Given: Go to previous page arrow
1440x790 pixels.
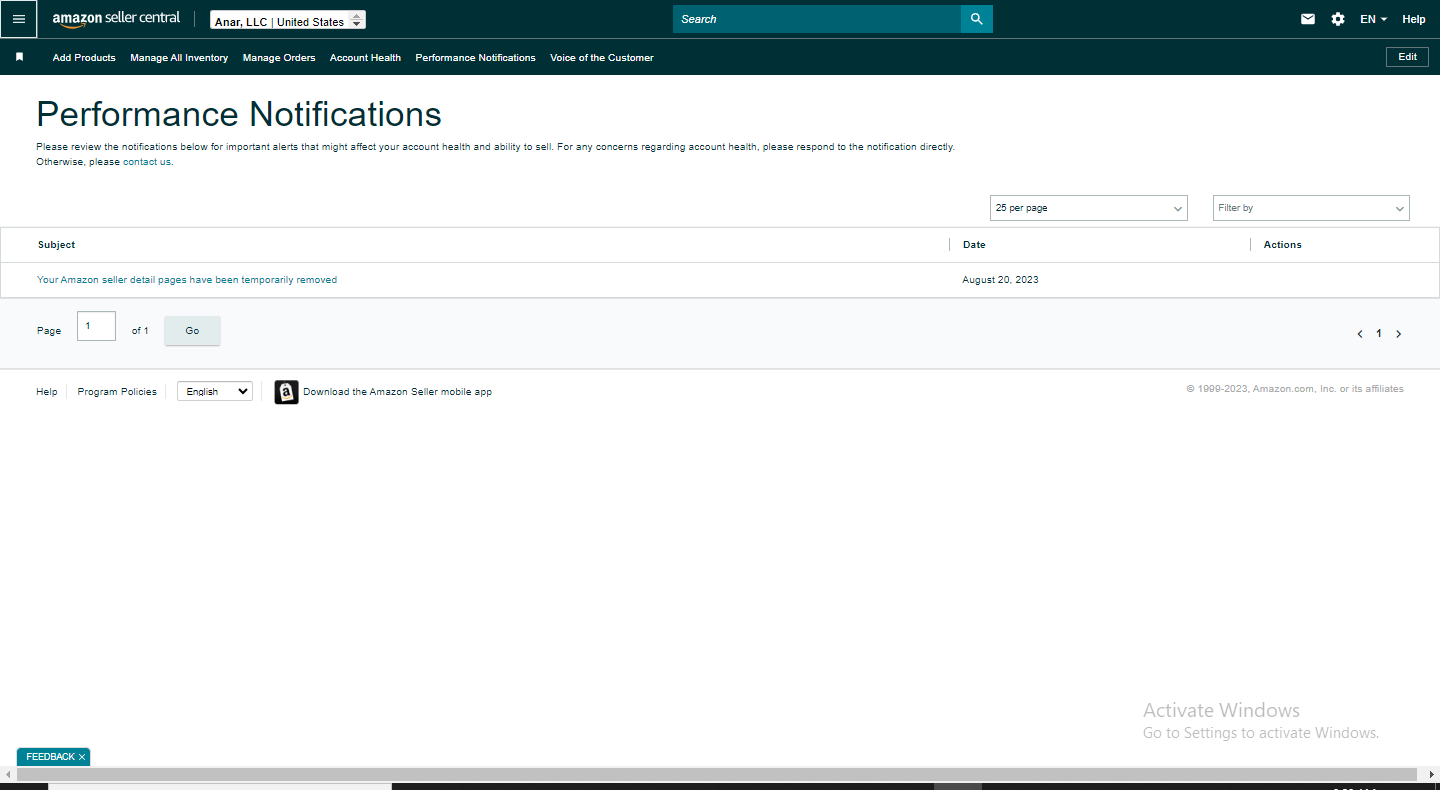Looking at the screenshot, I should pyautogui.click(x=1359, y=334).
